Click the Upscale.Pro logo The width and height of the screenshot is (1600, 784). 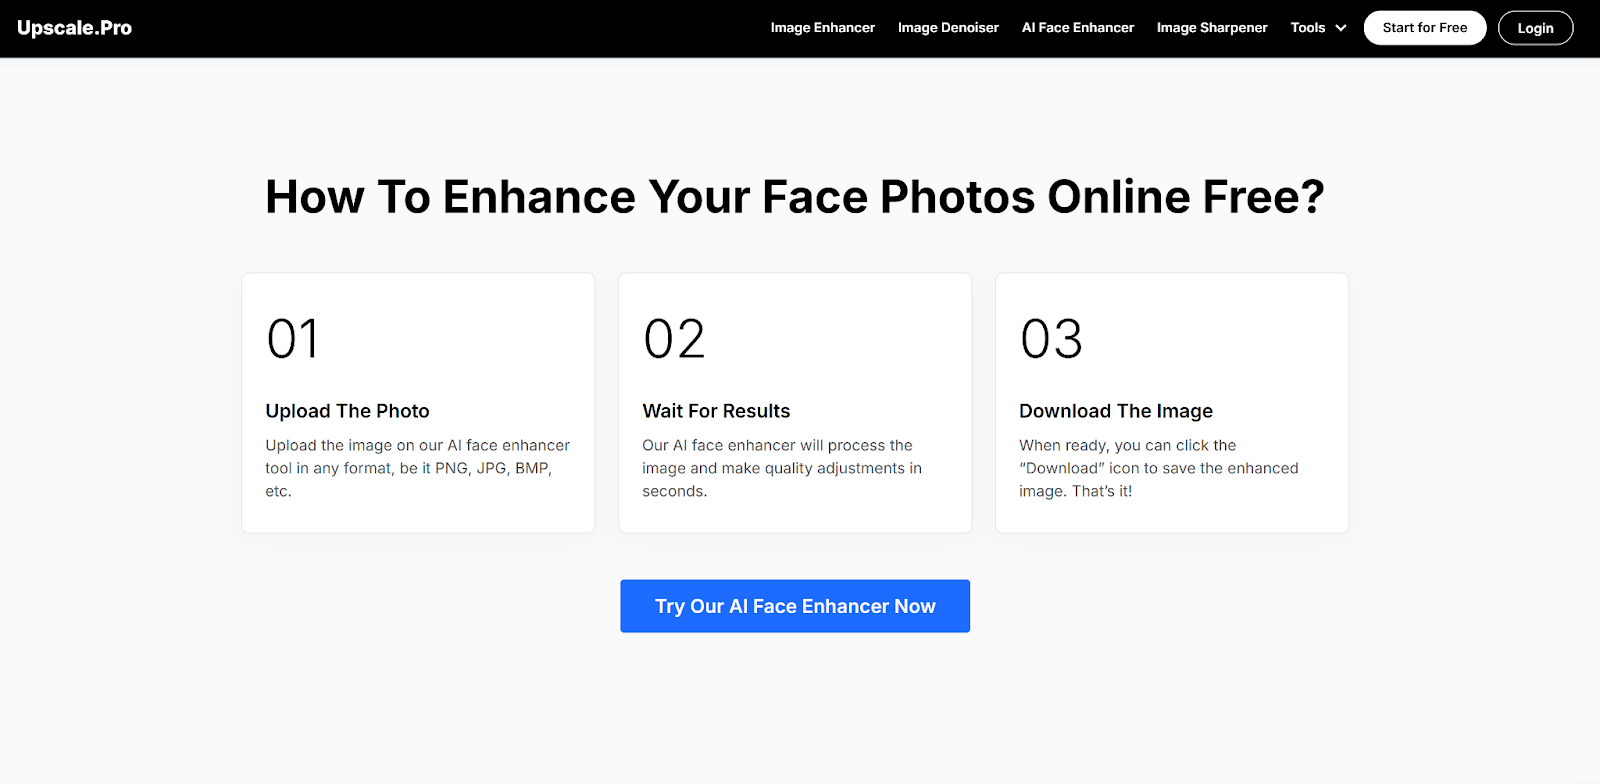[75, 28]
